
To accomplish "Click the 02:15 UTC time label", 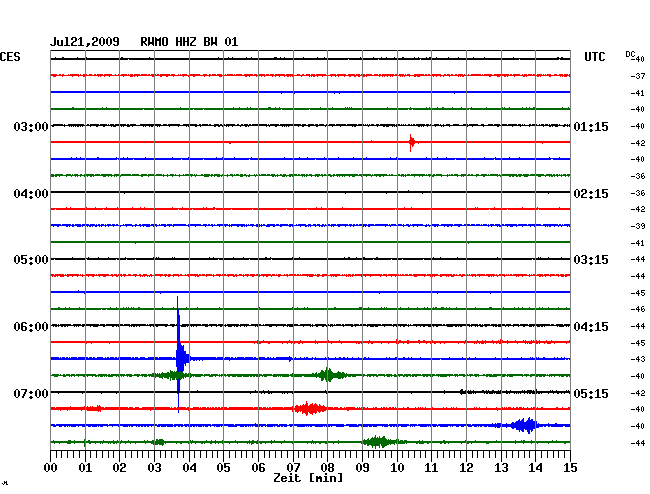I will pyautogui.click(x=591, y=194).
